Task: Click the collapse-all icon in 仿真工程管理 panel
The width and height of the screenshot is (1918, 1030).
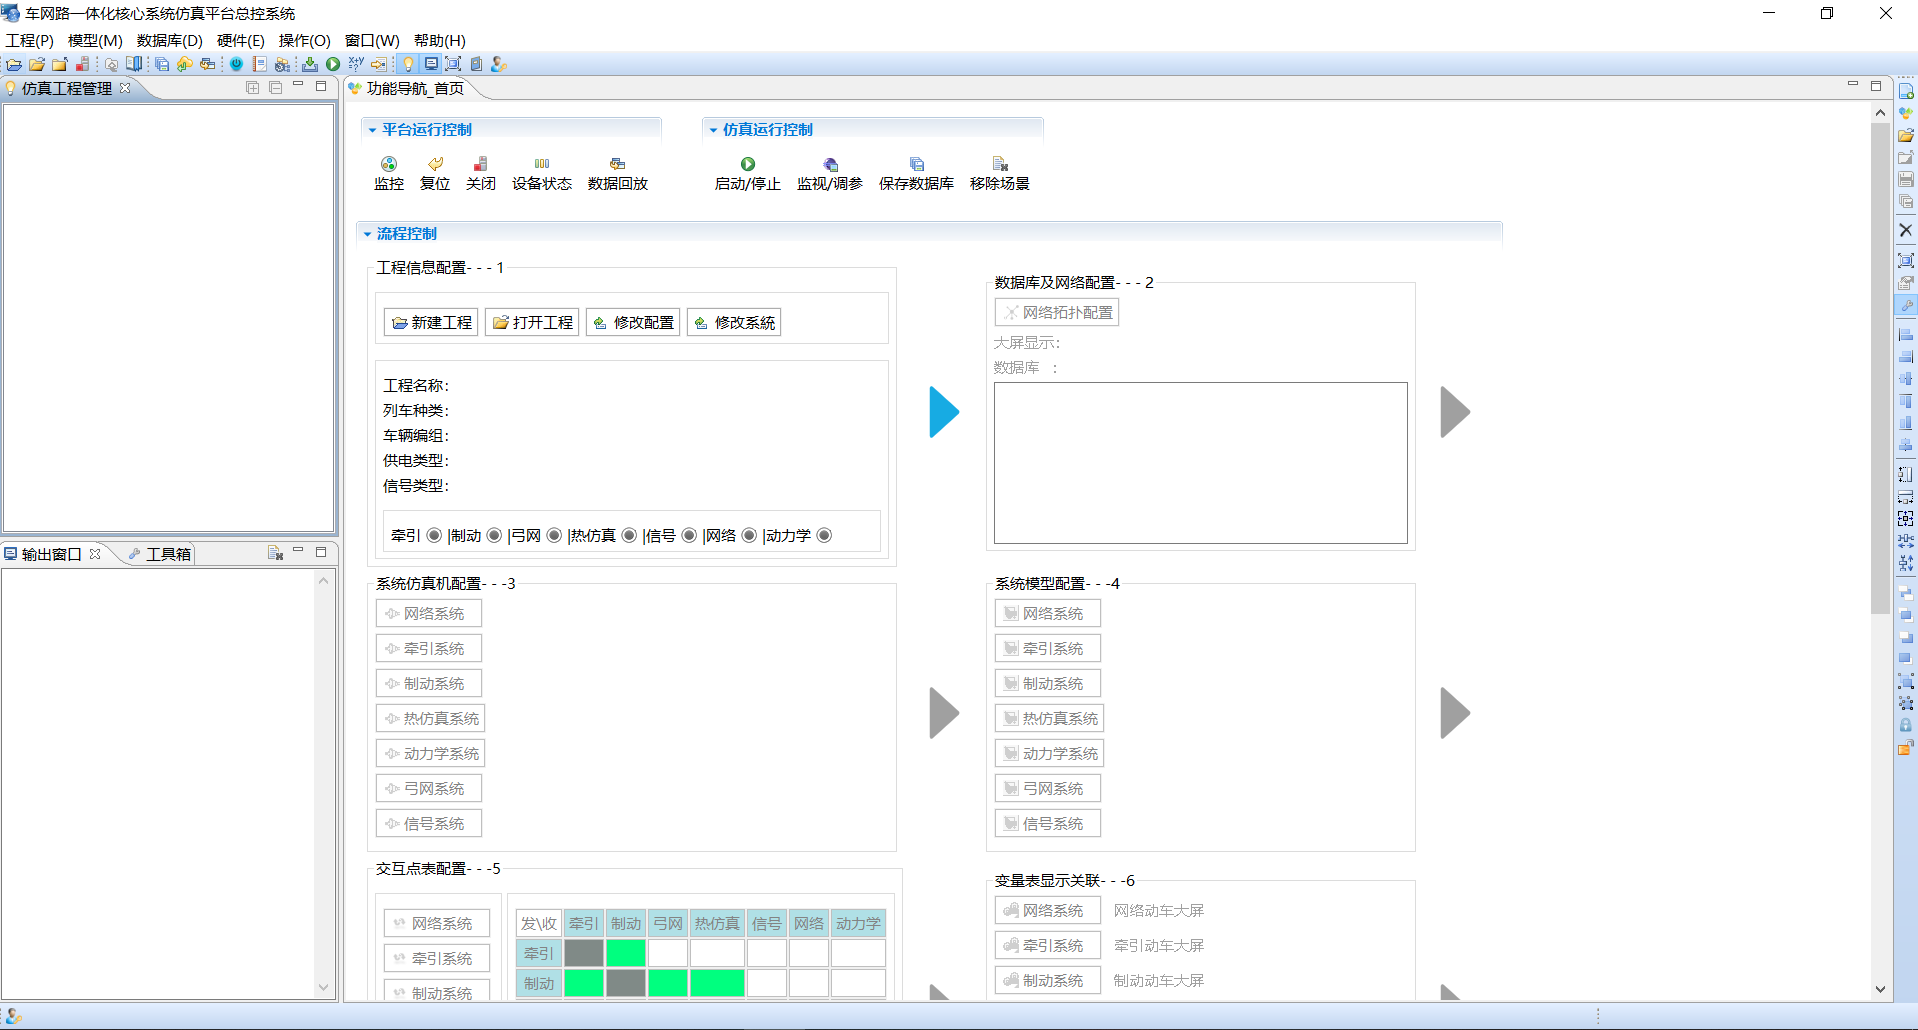Action: pyautogui.click(x=276, y=88)
